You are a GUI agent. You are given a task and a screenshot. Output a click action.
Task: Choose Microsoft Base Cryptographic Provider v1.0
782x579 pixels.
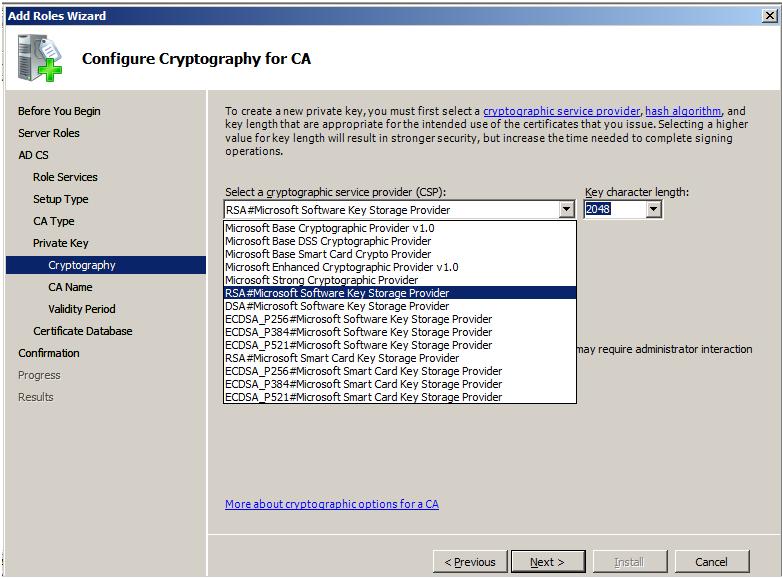(400, 228)
